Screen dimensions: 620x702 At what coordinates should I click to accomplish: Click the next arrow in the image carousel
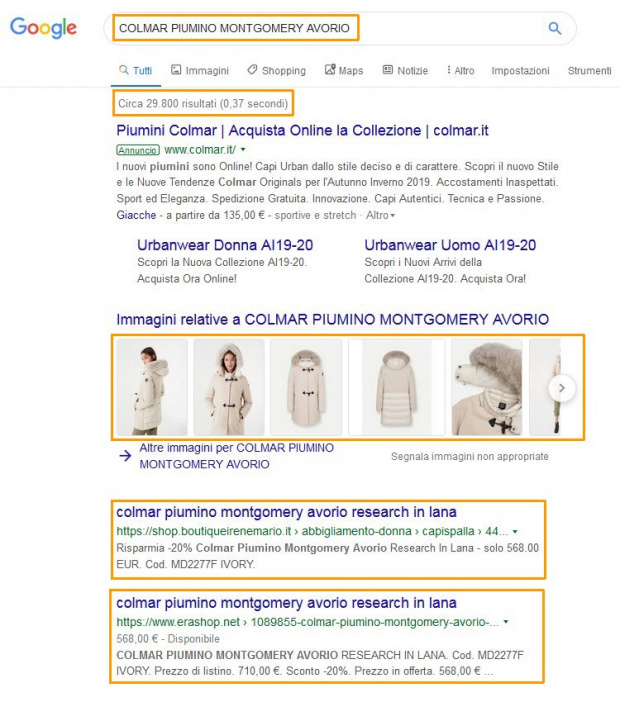click(561, 388)
